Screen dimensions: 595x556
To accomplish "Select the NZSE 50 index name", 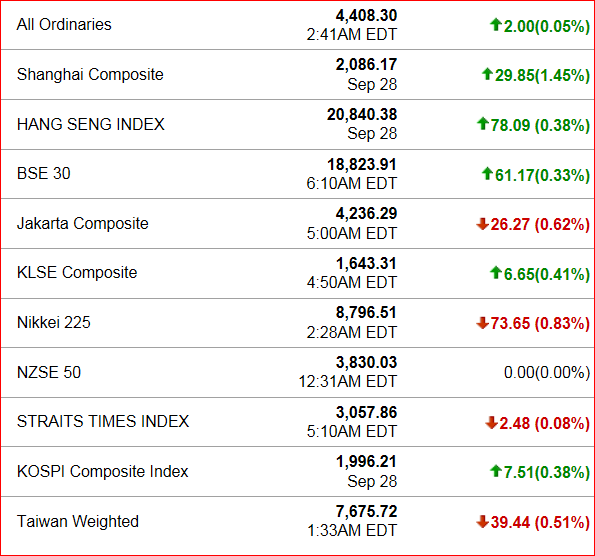I will (x=49, y=372).
